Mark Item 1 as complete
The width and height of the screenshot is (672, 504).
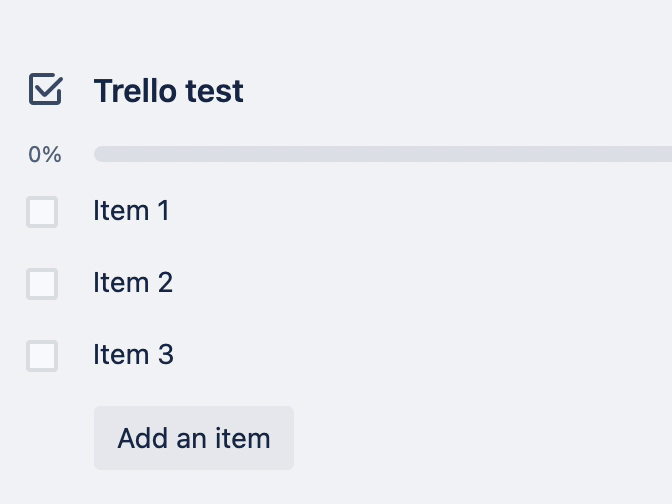[42, 212]
